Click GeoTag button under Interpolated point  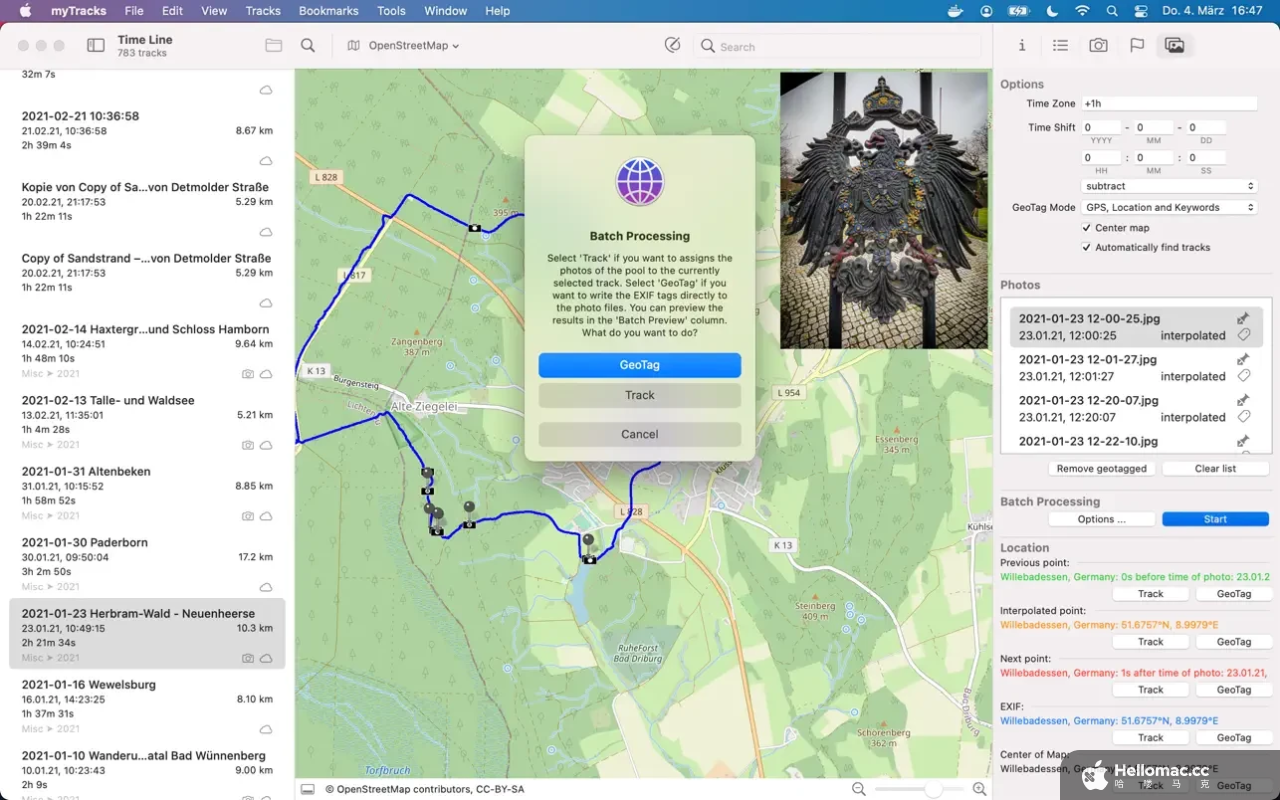(1234, 642)
